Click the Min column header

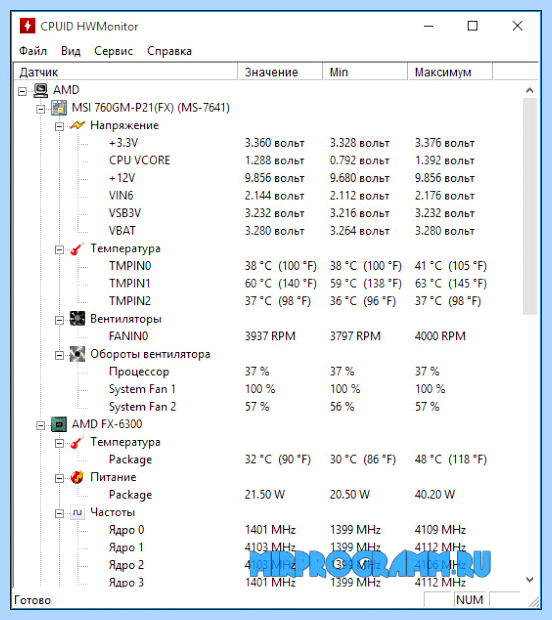coord(365,72)
